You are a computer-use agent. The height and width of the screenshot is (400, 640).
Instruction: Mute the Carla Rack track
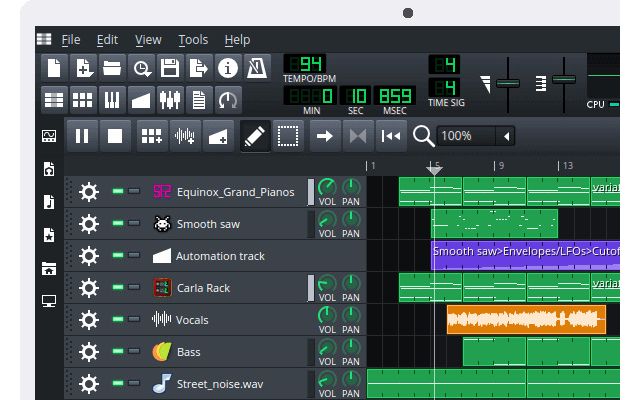[118, 287]
